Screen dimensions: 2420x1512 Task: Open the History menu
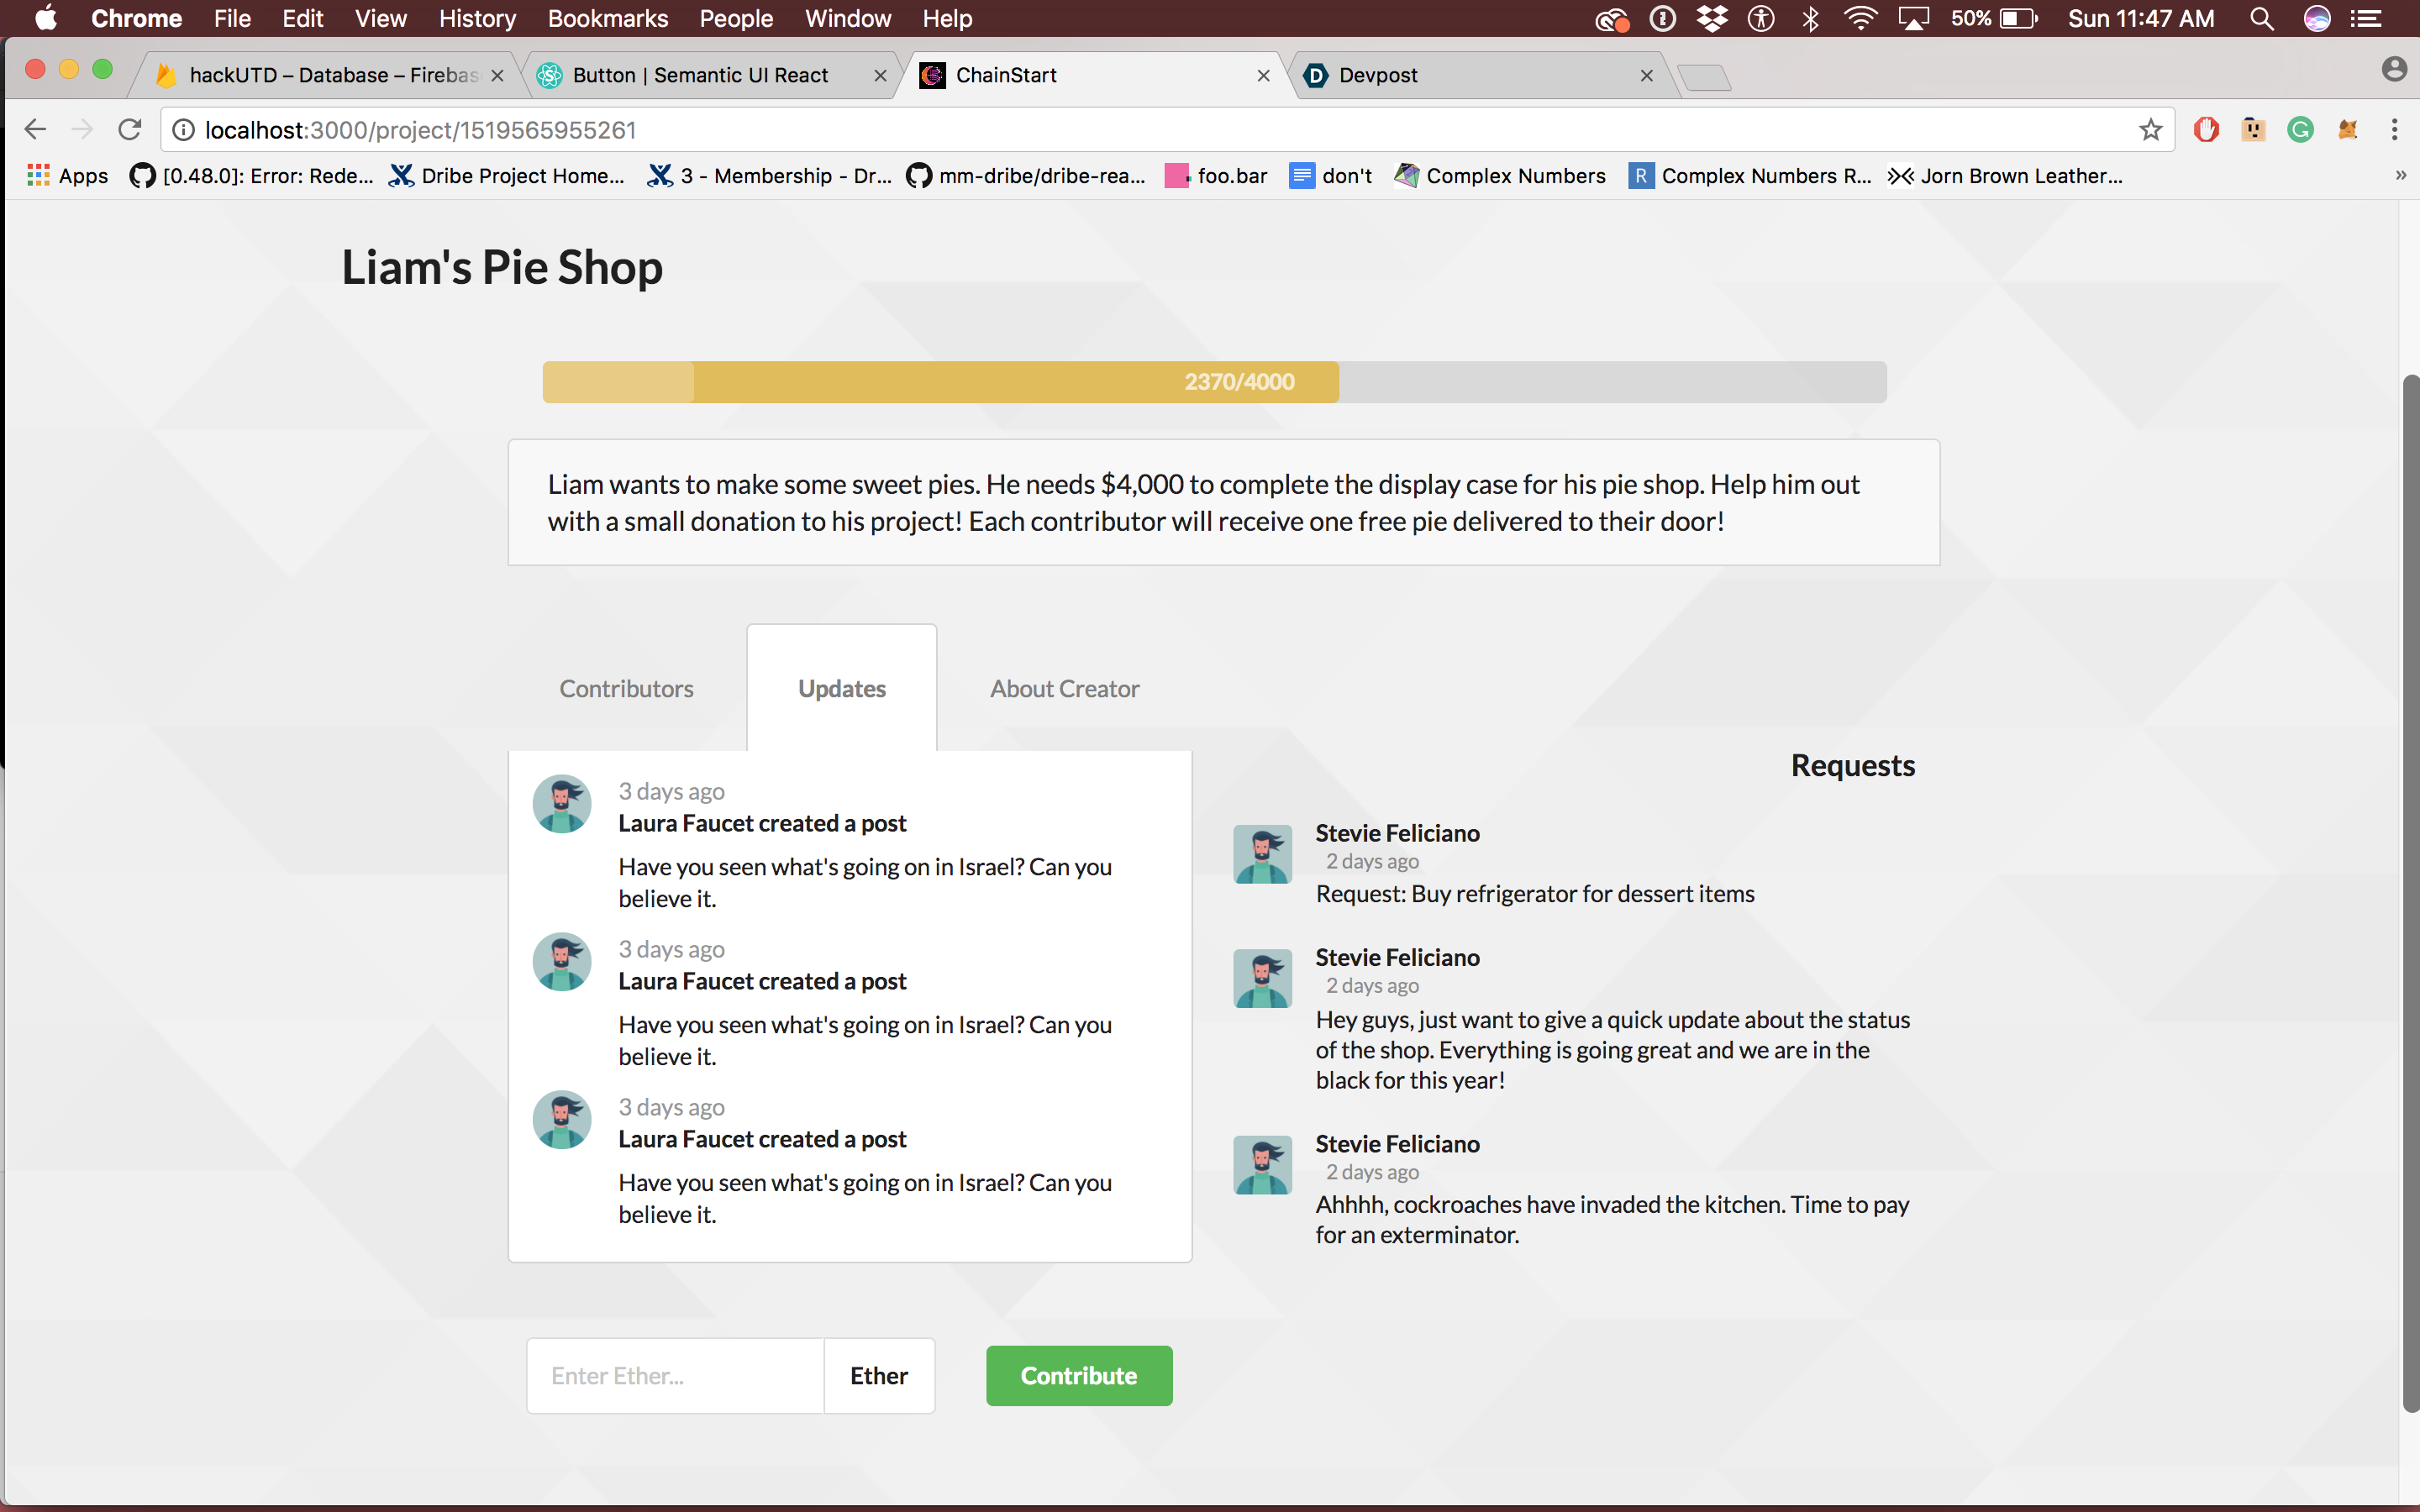(x=477, y=19)
